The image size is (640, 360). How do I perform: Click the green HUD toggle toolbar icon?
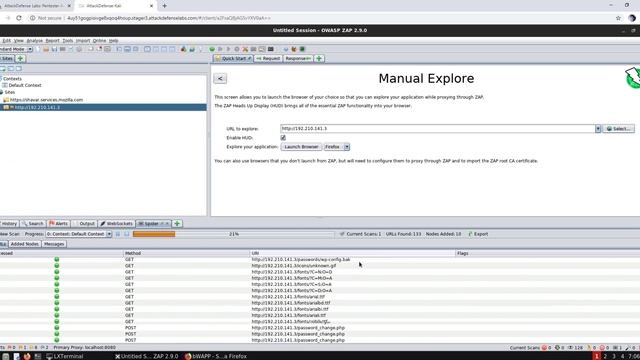(x=302, y=49)
